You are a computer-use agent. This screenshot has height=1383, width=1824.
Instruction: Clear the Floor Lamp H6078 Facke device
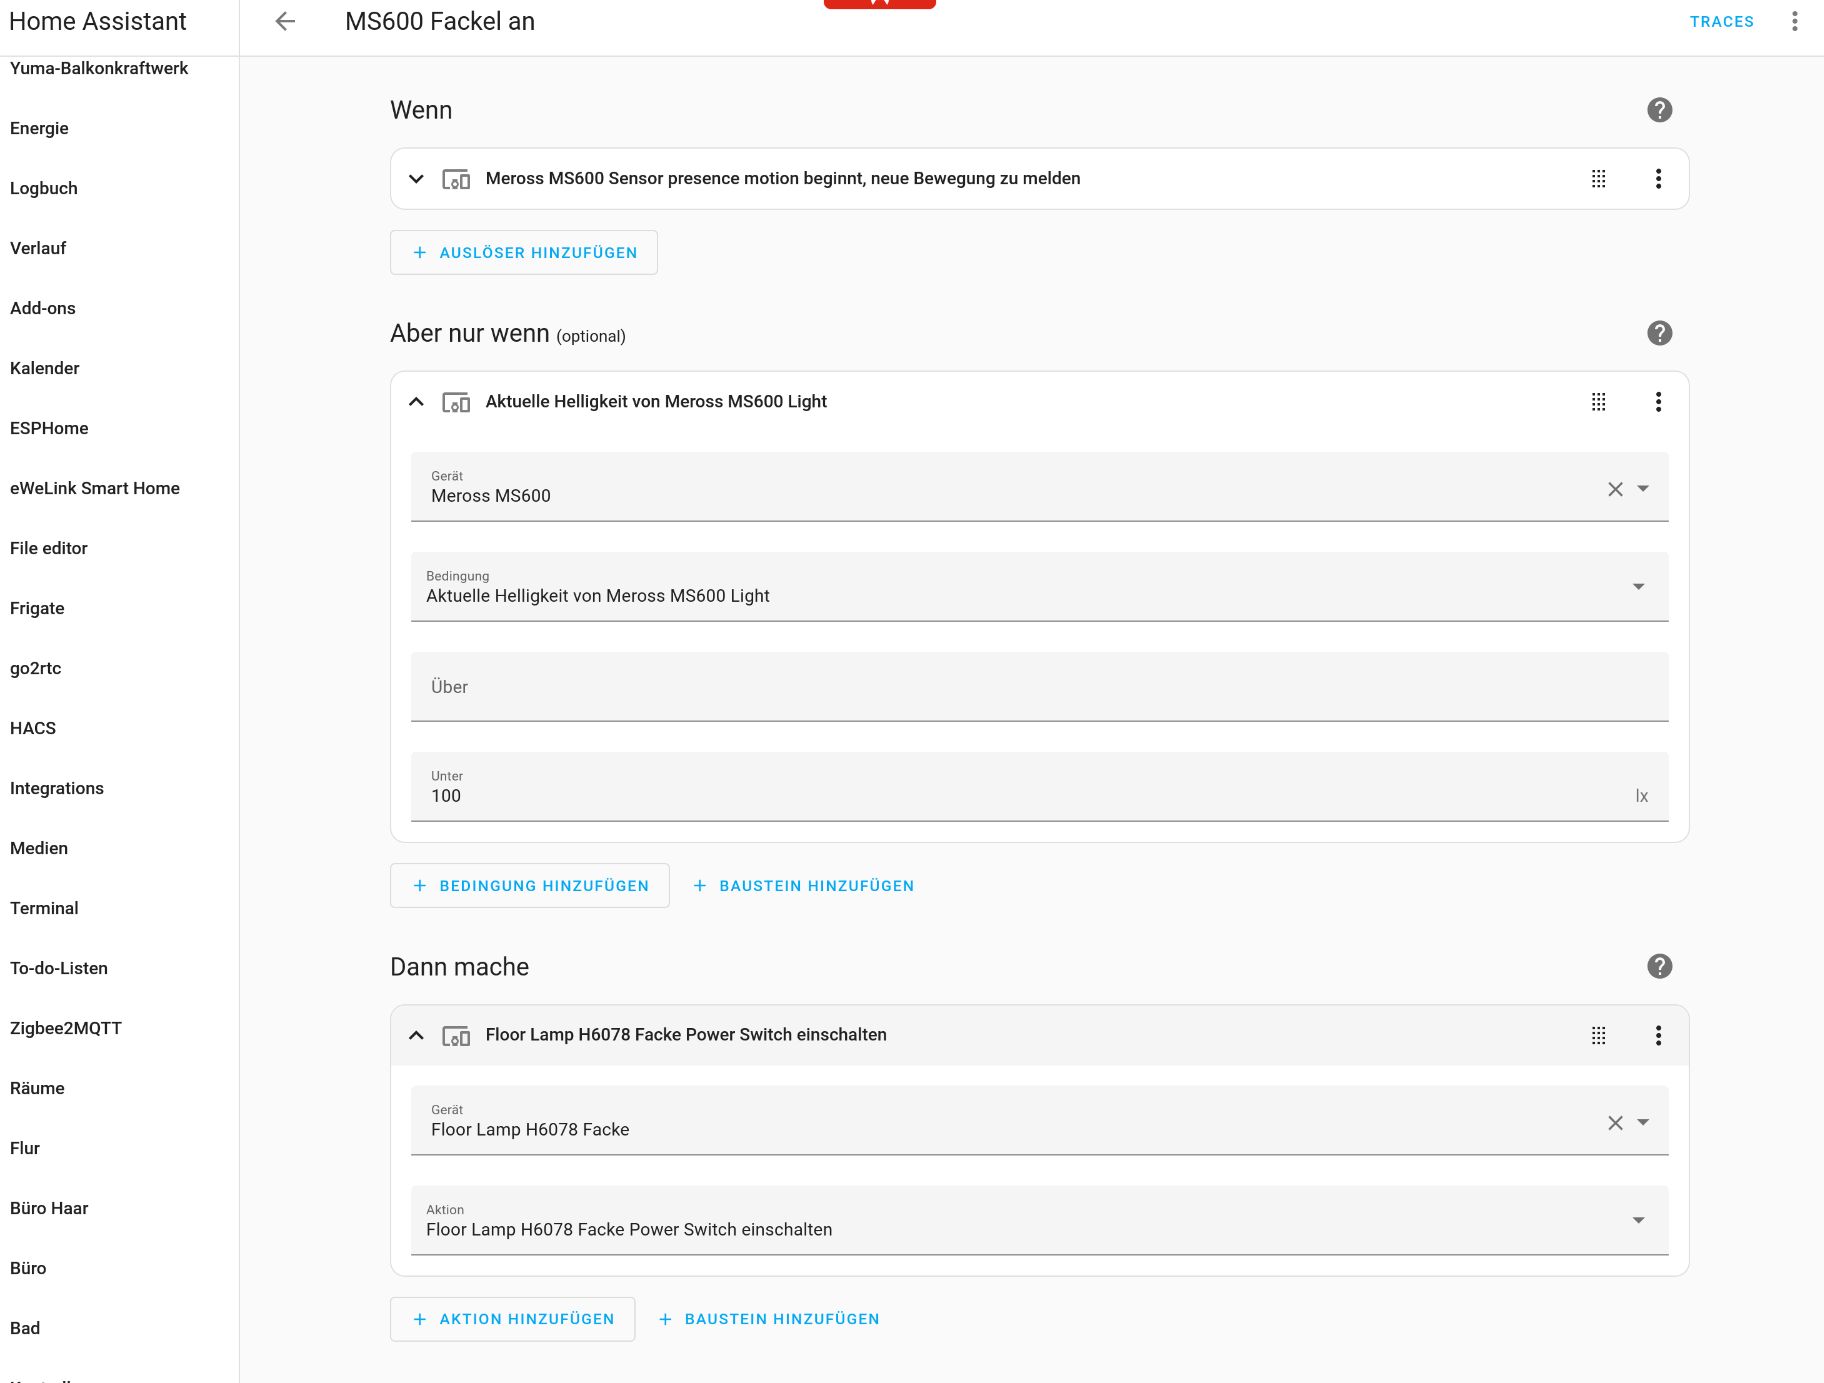coord(1615,1123)
